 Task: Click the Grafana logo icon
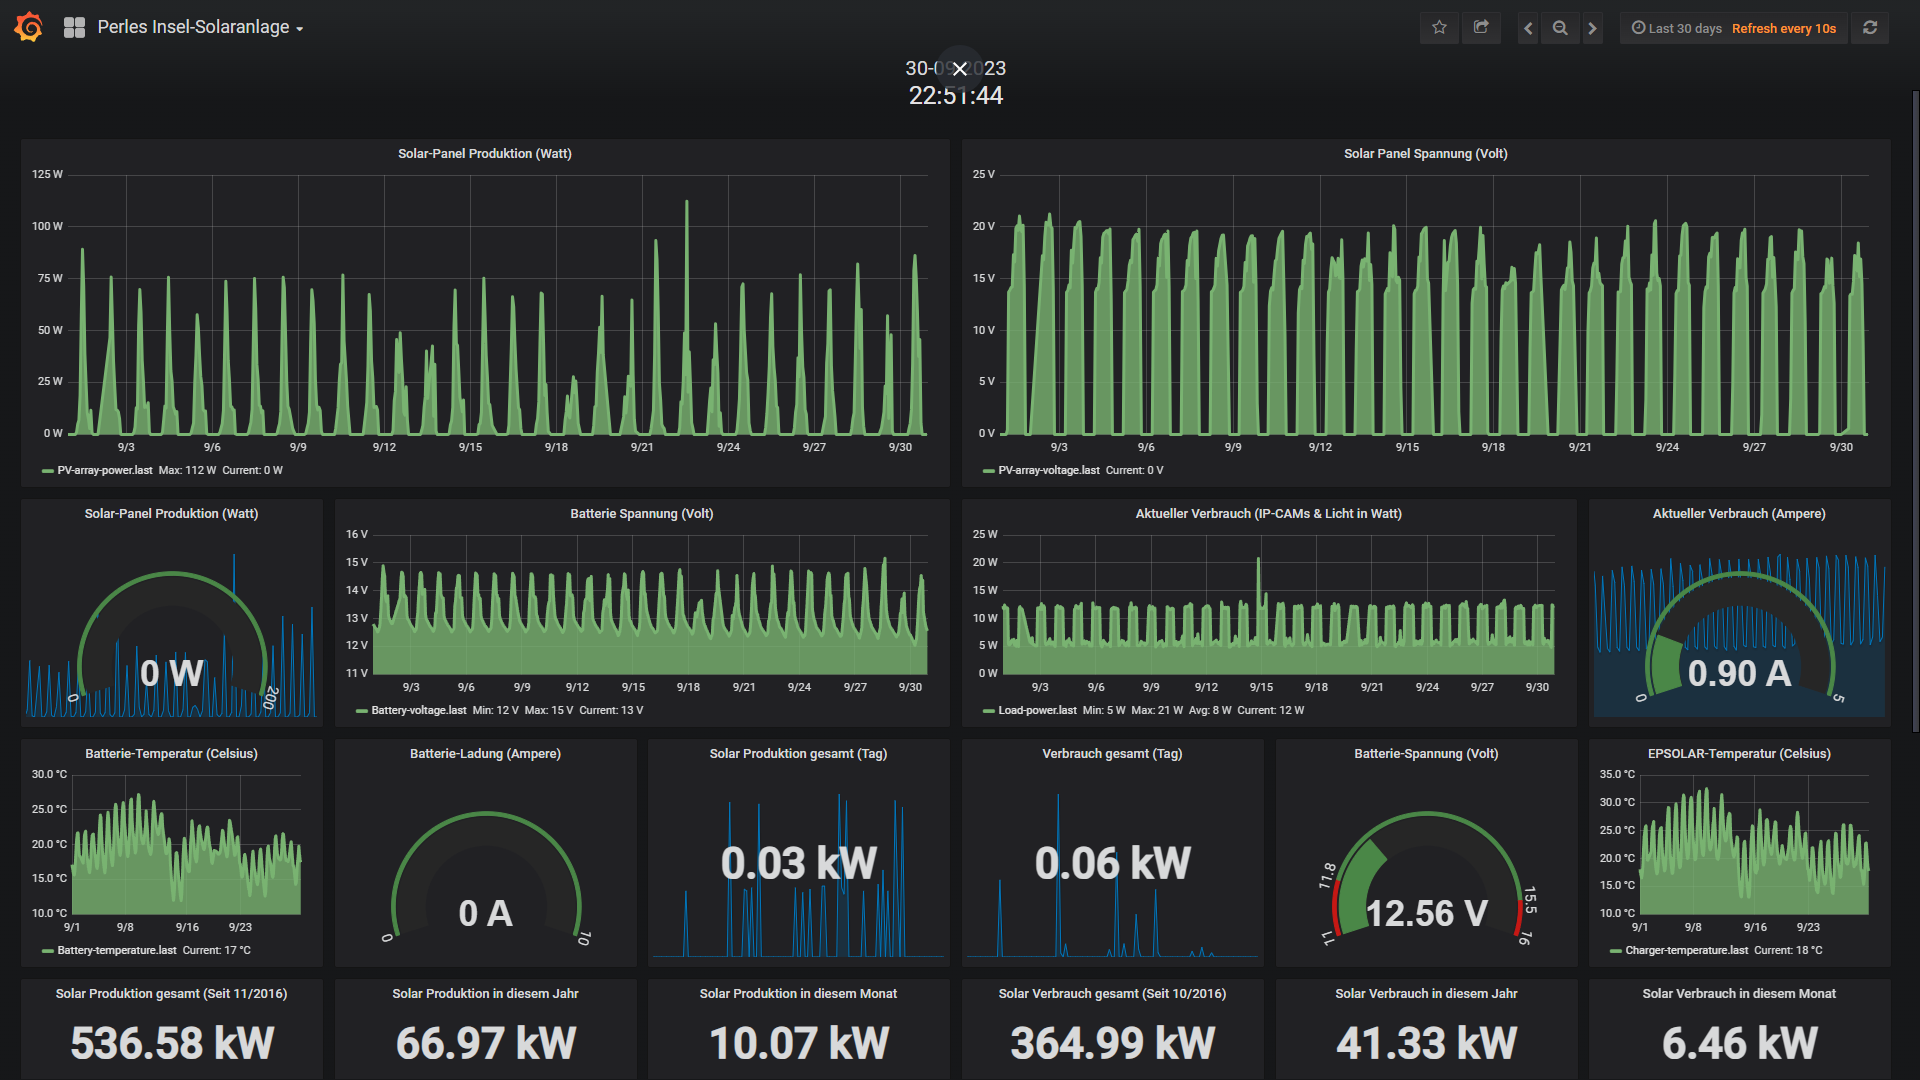point(29,27)
